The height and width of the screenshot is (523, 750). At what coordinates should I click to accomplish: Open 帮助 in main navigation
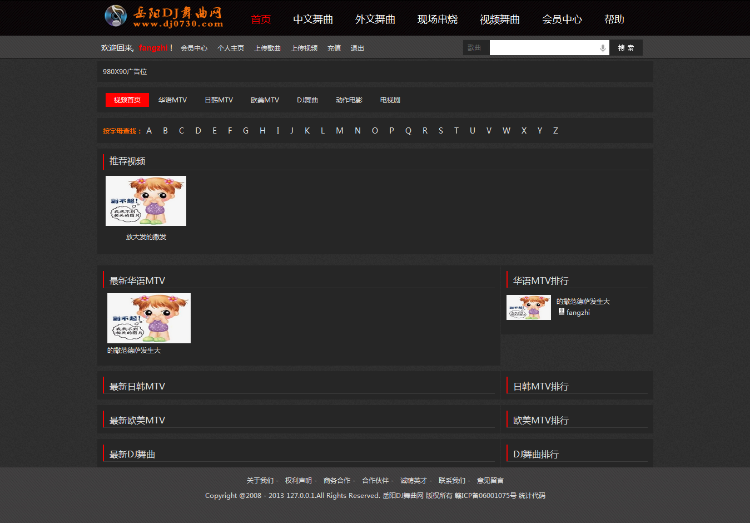pyautogui.click(x=614, y=20)
